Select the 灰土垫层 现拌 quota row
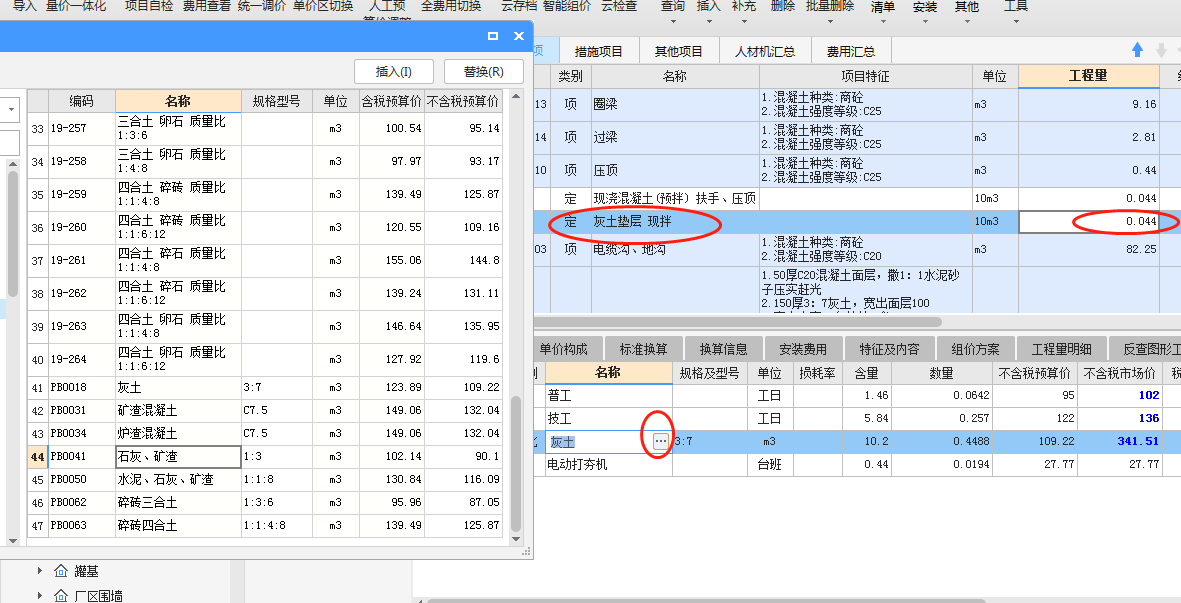The width and height of the screenshot is (1181, 603). 857,221
